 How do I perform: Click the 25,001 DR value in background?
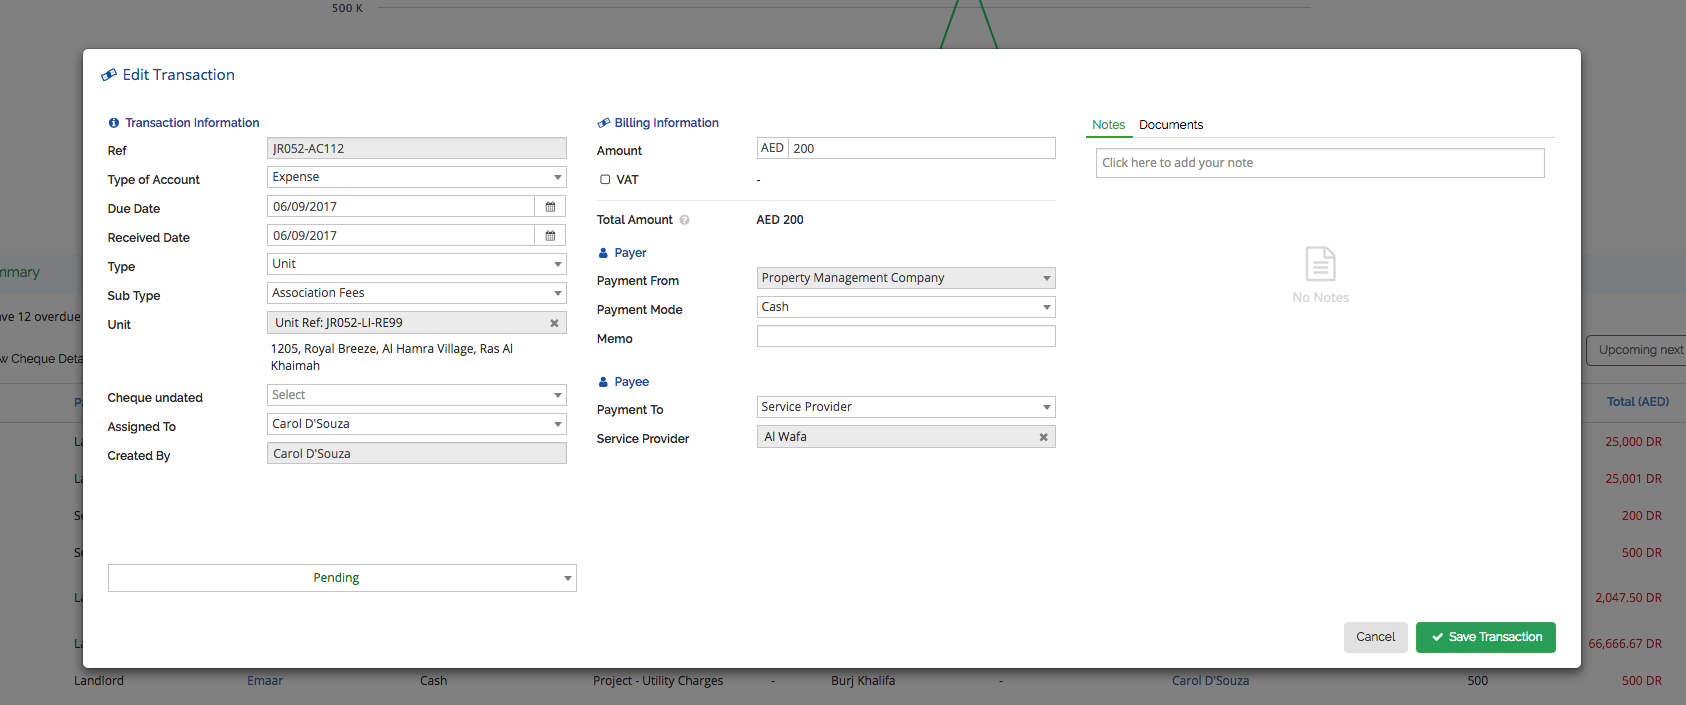coord(1634,479)
